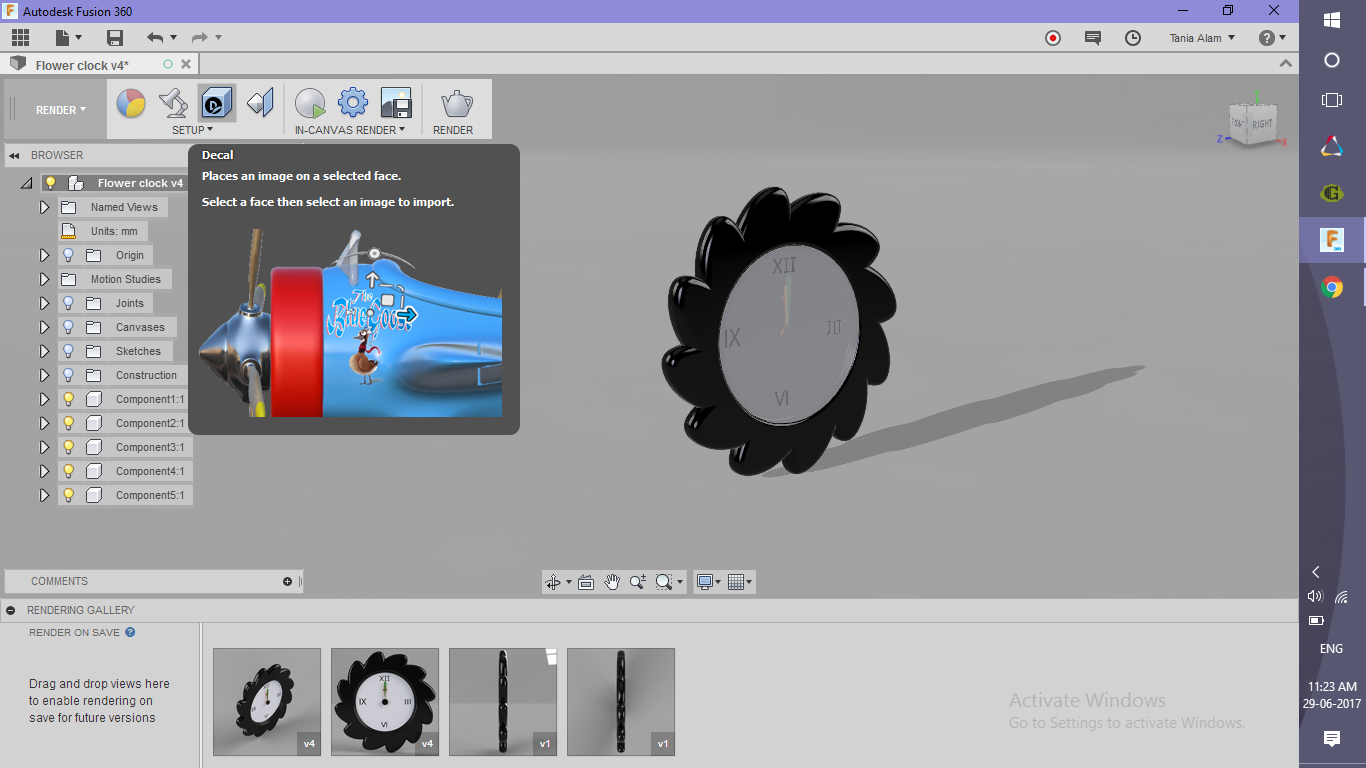Click the Render teapot icon
This screenshot has width=1366, height=768.
coord(457,103)
